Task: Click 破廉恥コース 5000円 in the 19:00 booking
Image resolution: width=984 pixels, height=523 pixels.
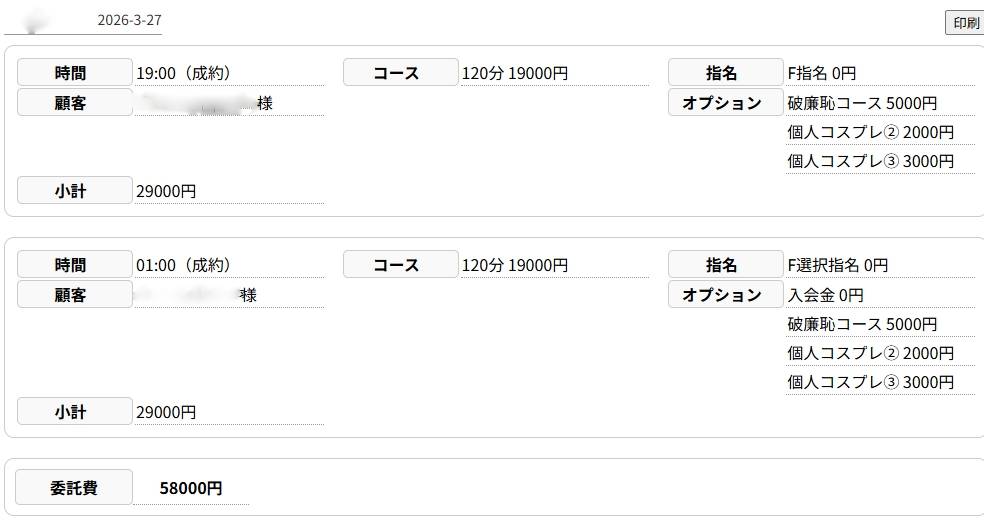Action: tap(862, 103)
